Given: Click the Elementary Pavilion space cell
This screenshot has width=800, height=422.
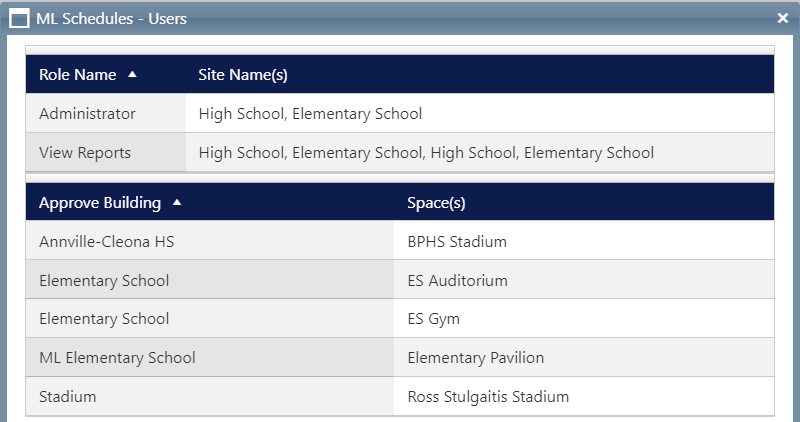Looking at the screenshot, I should (x=584, y=357).
